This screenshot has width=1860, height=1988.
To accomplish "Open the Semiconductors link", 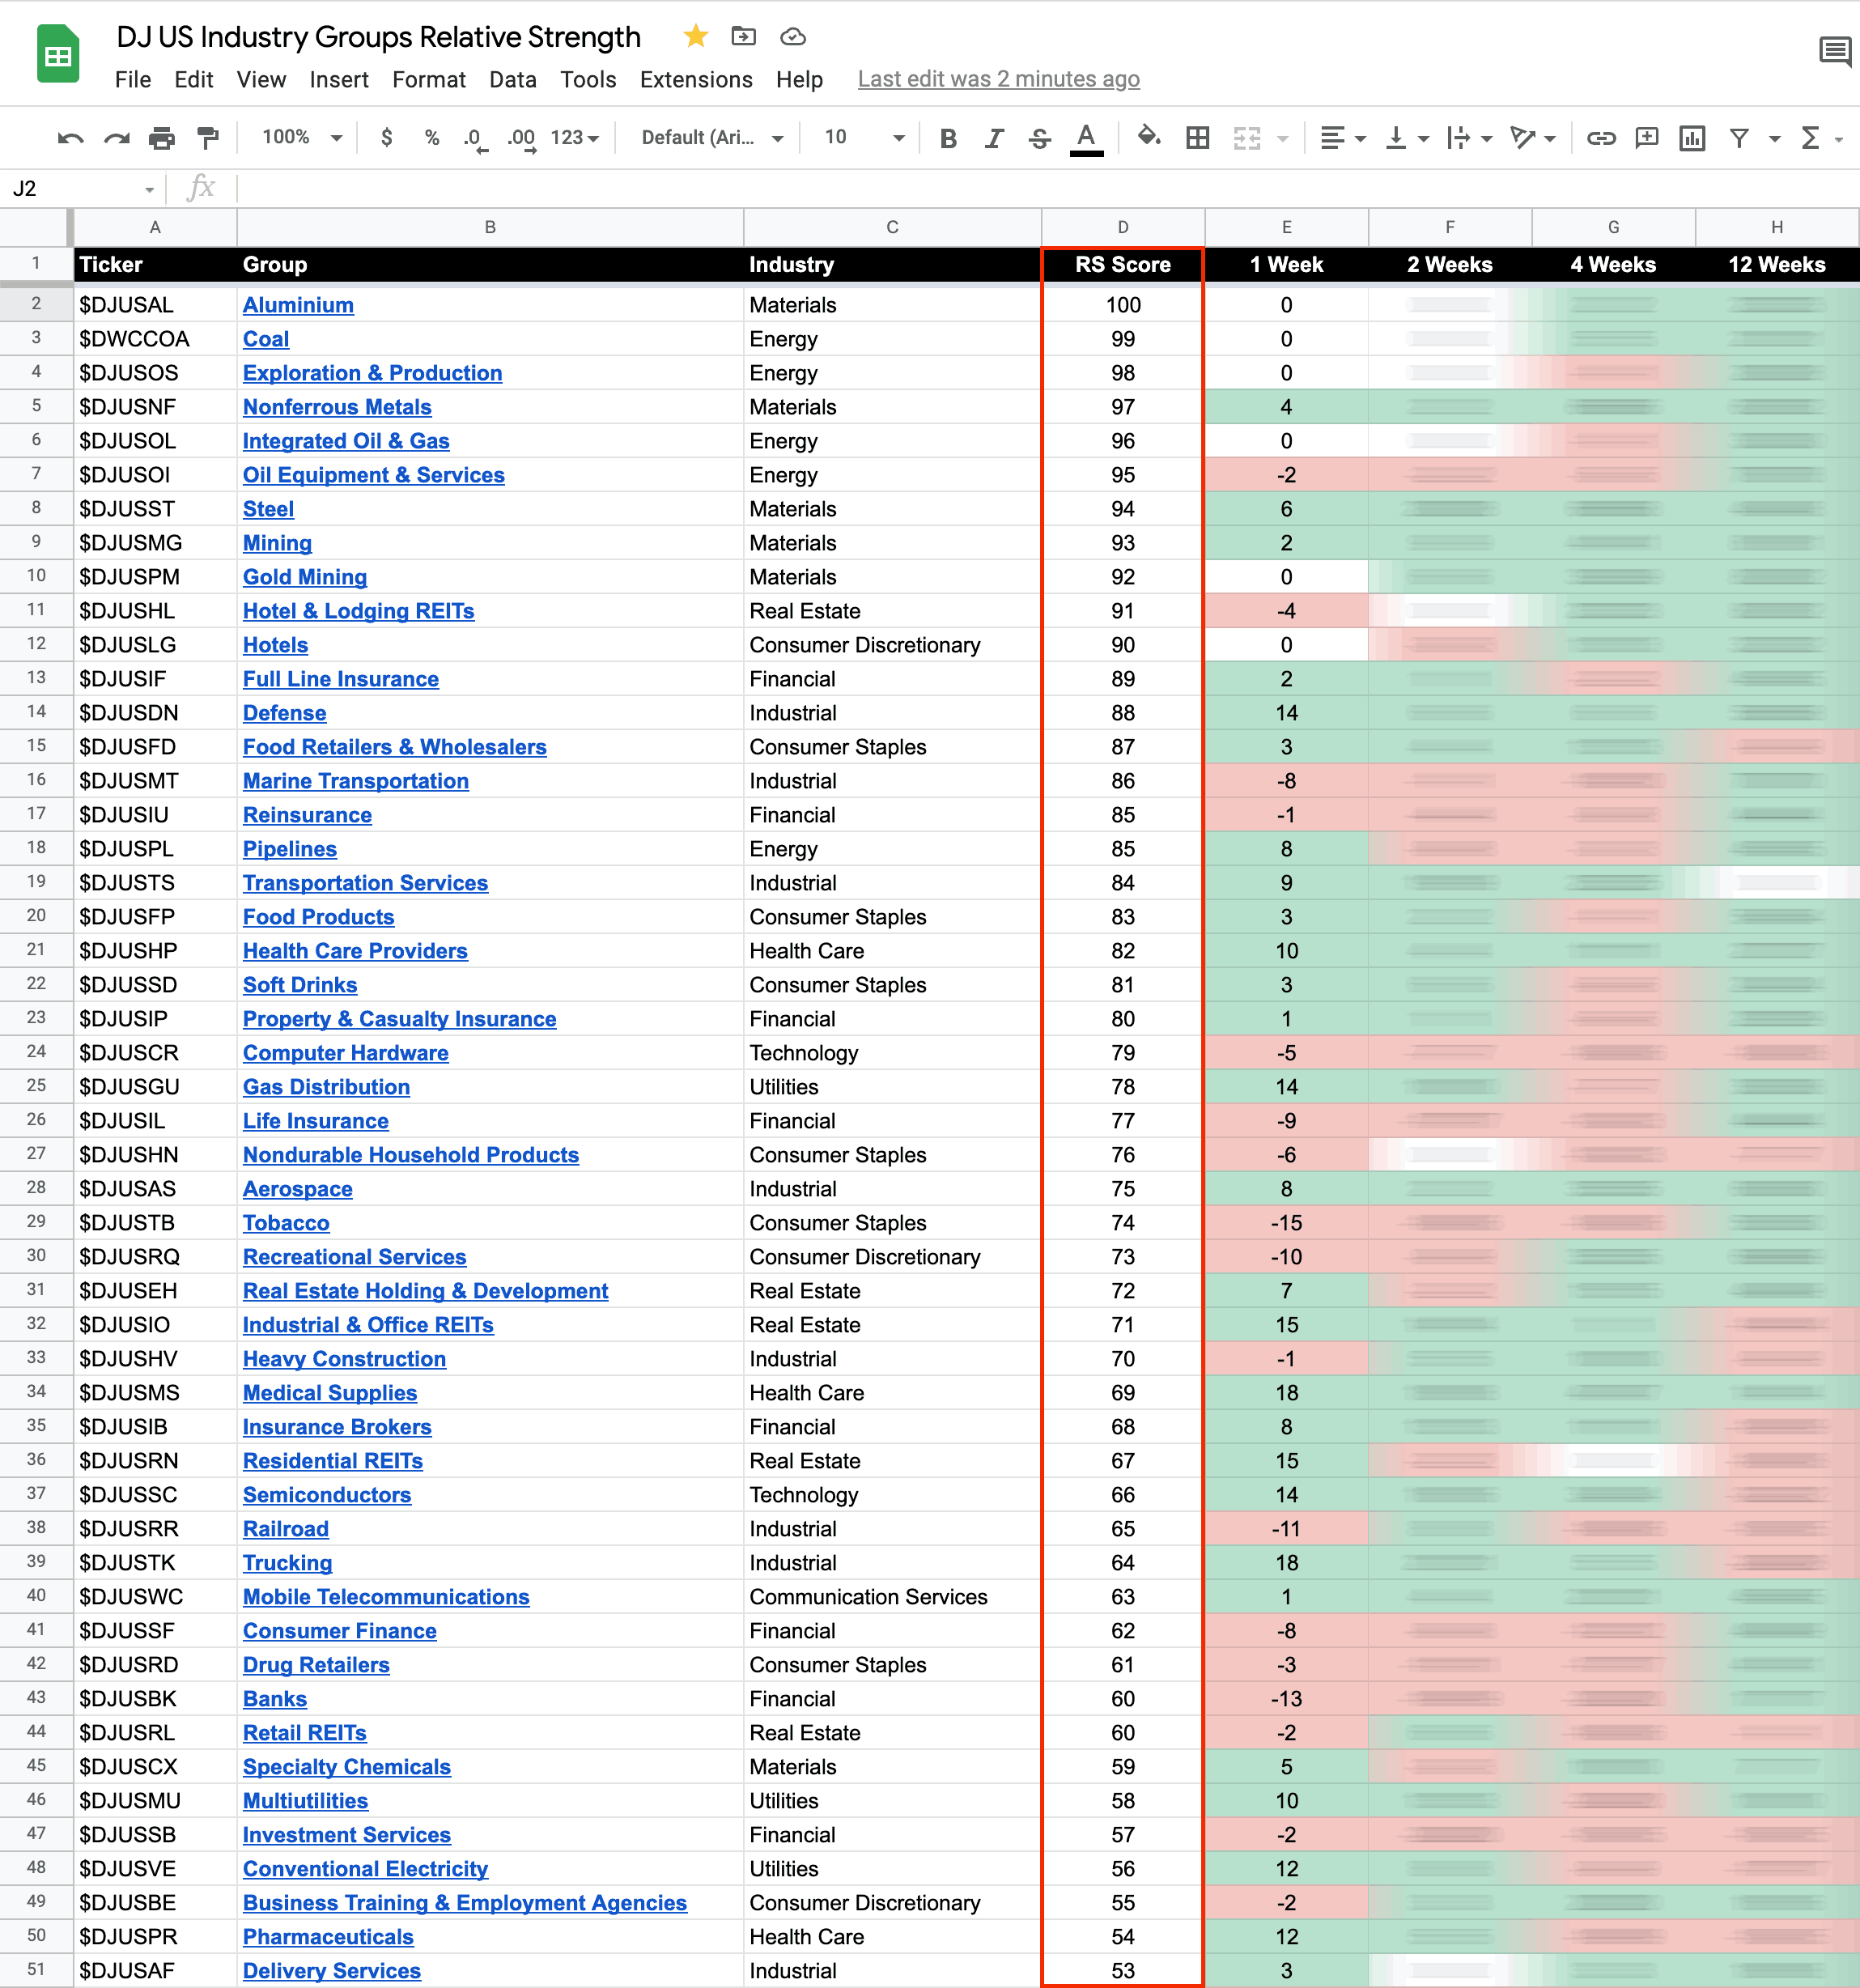I will (327, 1495).
